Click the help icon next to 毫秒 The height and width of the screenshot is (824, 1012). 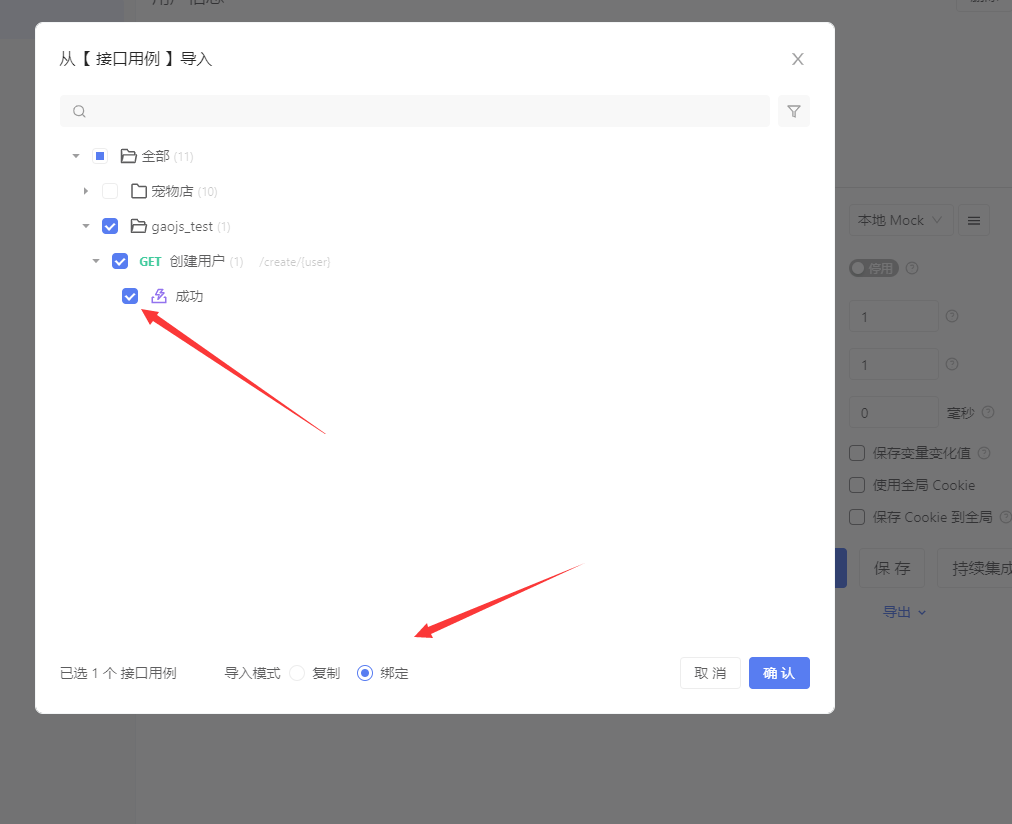(987, 412)
